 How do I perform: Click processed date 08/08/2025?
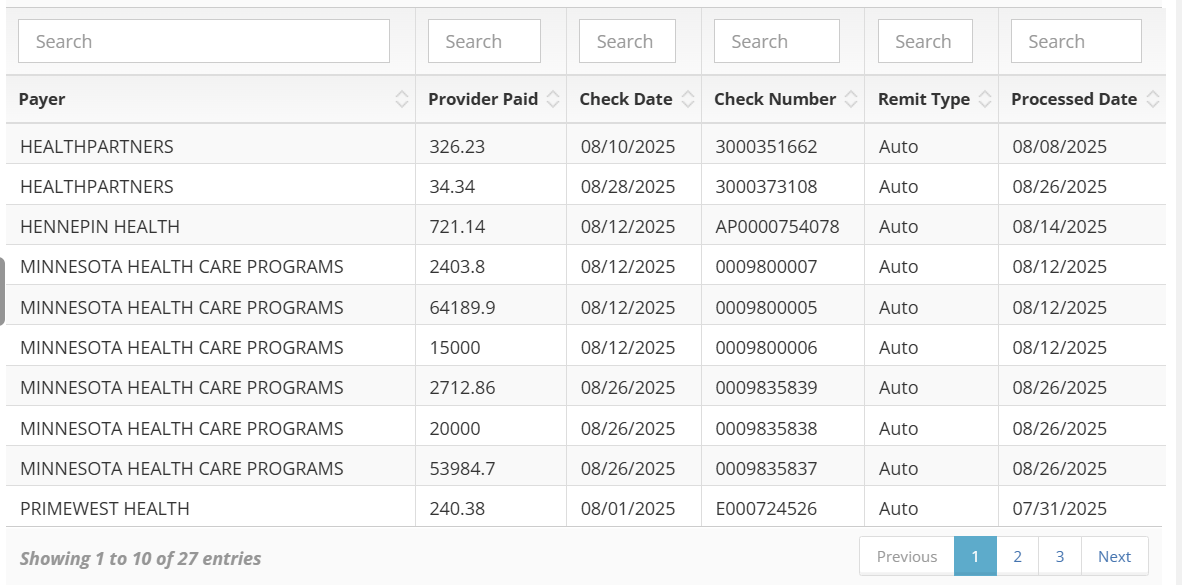click(1060, 146)
